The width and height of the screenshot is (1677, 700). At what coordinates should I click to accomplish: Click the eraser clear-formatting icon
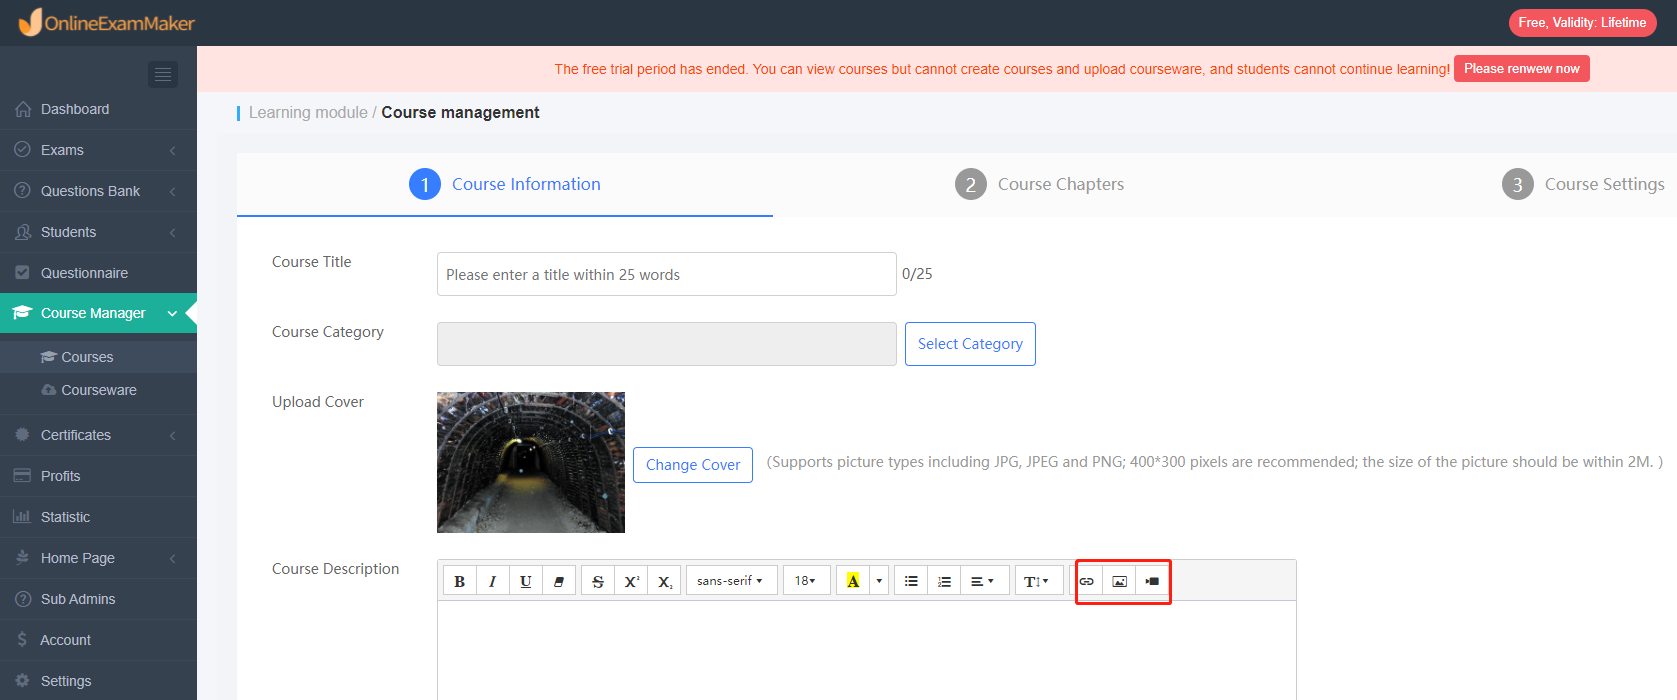coord(559,581)
